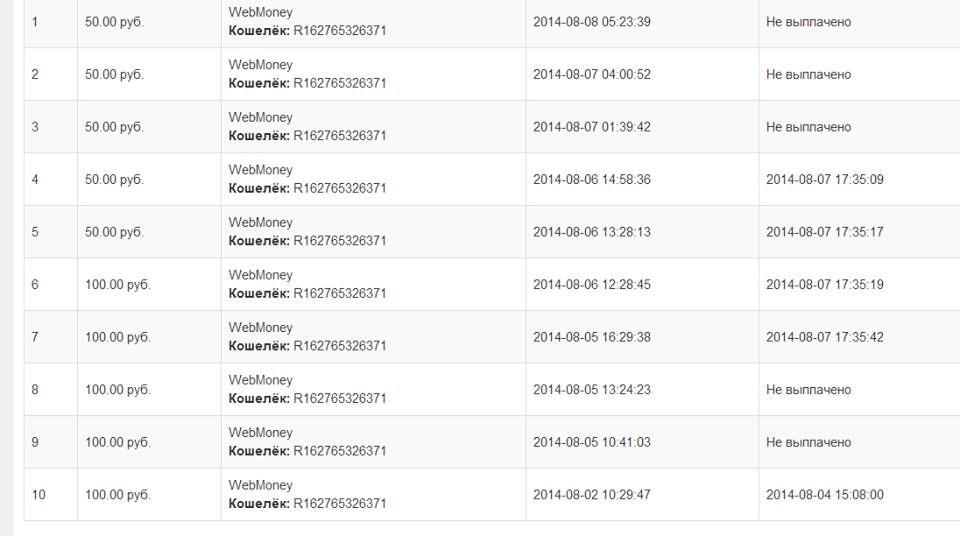
Task: Select request date 2014-08-07 04:00:52
Action: (591, 75)
